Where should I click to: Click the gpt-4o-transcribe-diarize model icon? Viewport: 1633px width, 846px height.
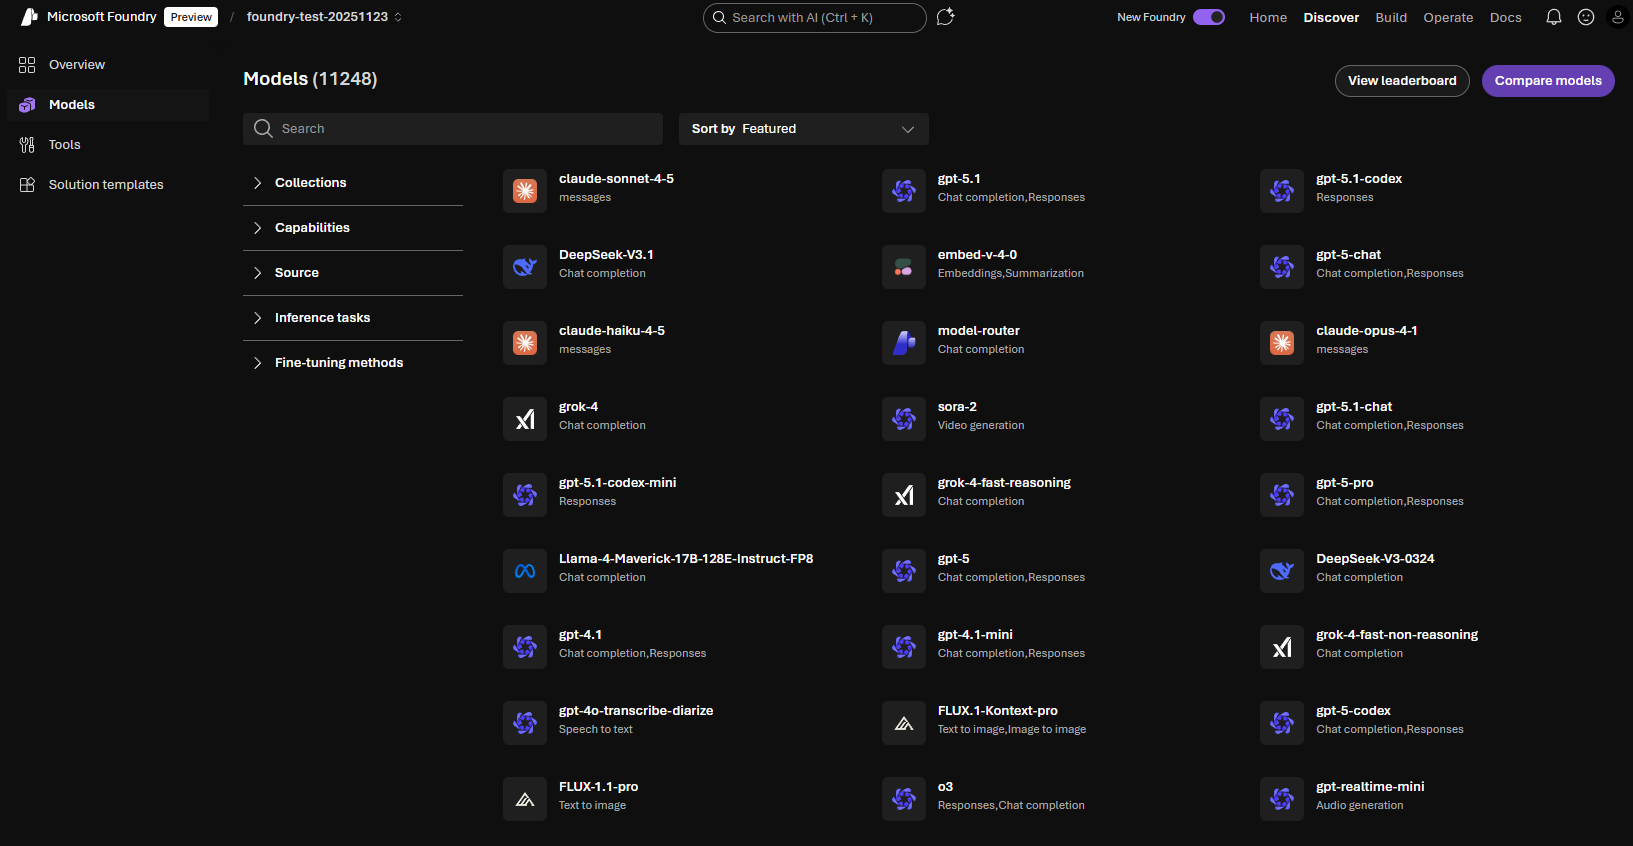point(525,723)
